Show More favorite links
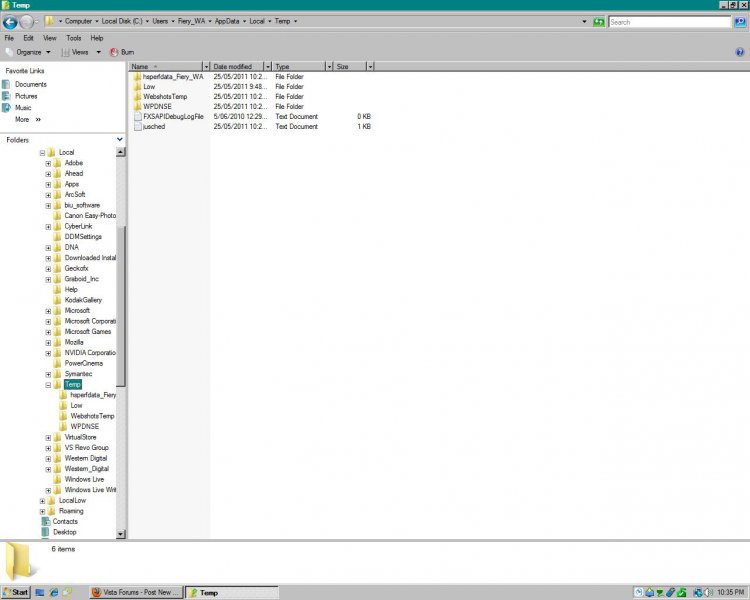This screenshot has width=750, height=600. pyautogui.click(x=28, y=119)
